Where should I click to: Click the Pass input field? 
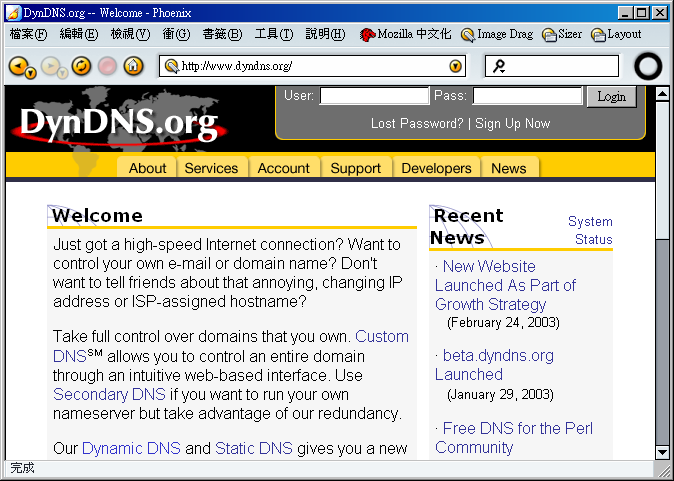point(527,95)
